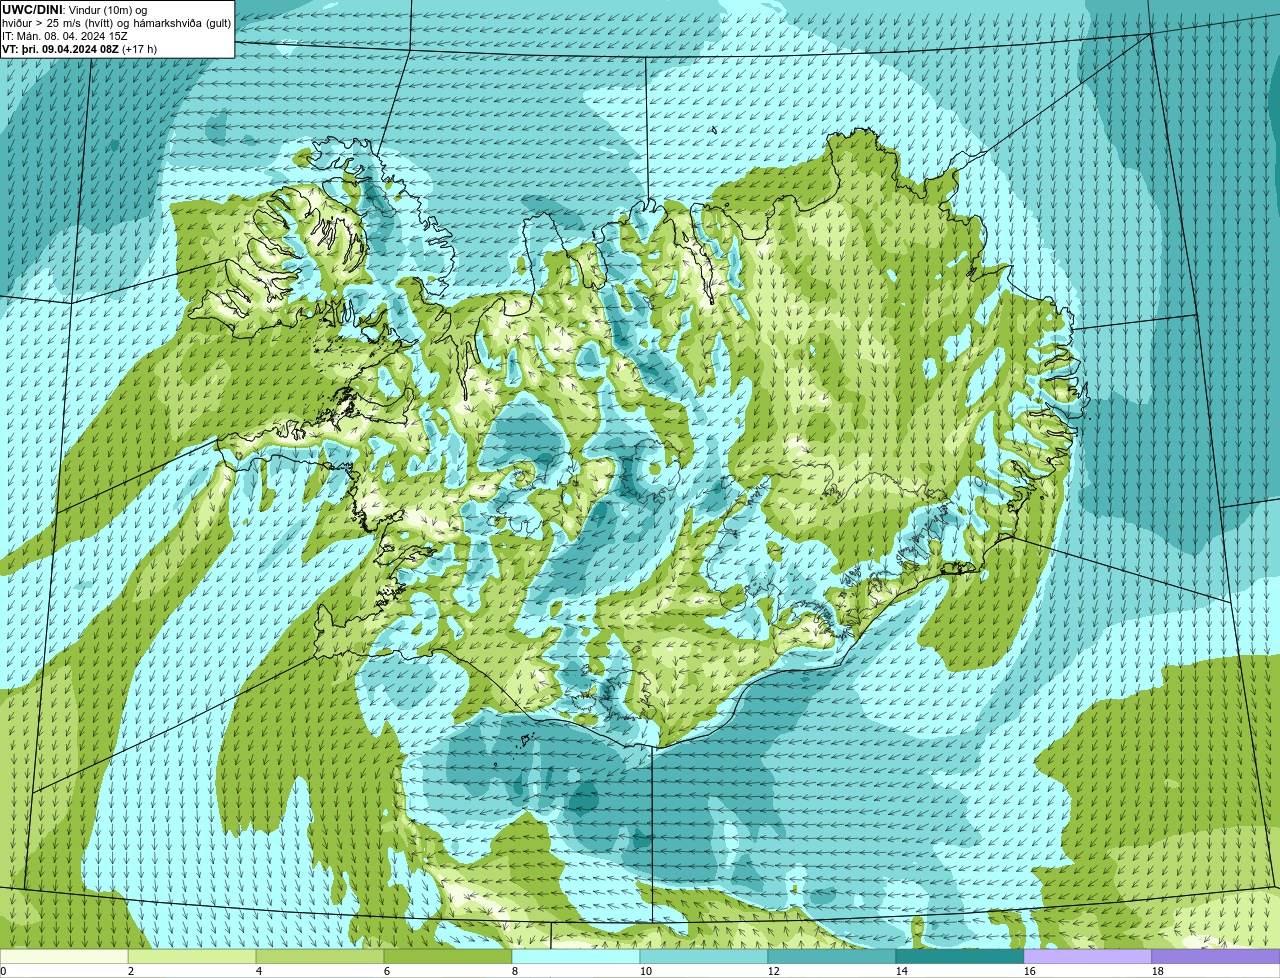Viewport: 1280px width, 978px height.
Task: Click the 12–14 m/s teal legend swatch
Action: pos(832,956)
